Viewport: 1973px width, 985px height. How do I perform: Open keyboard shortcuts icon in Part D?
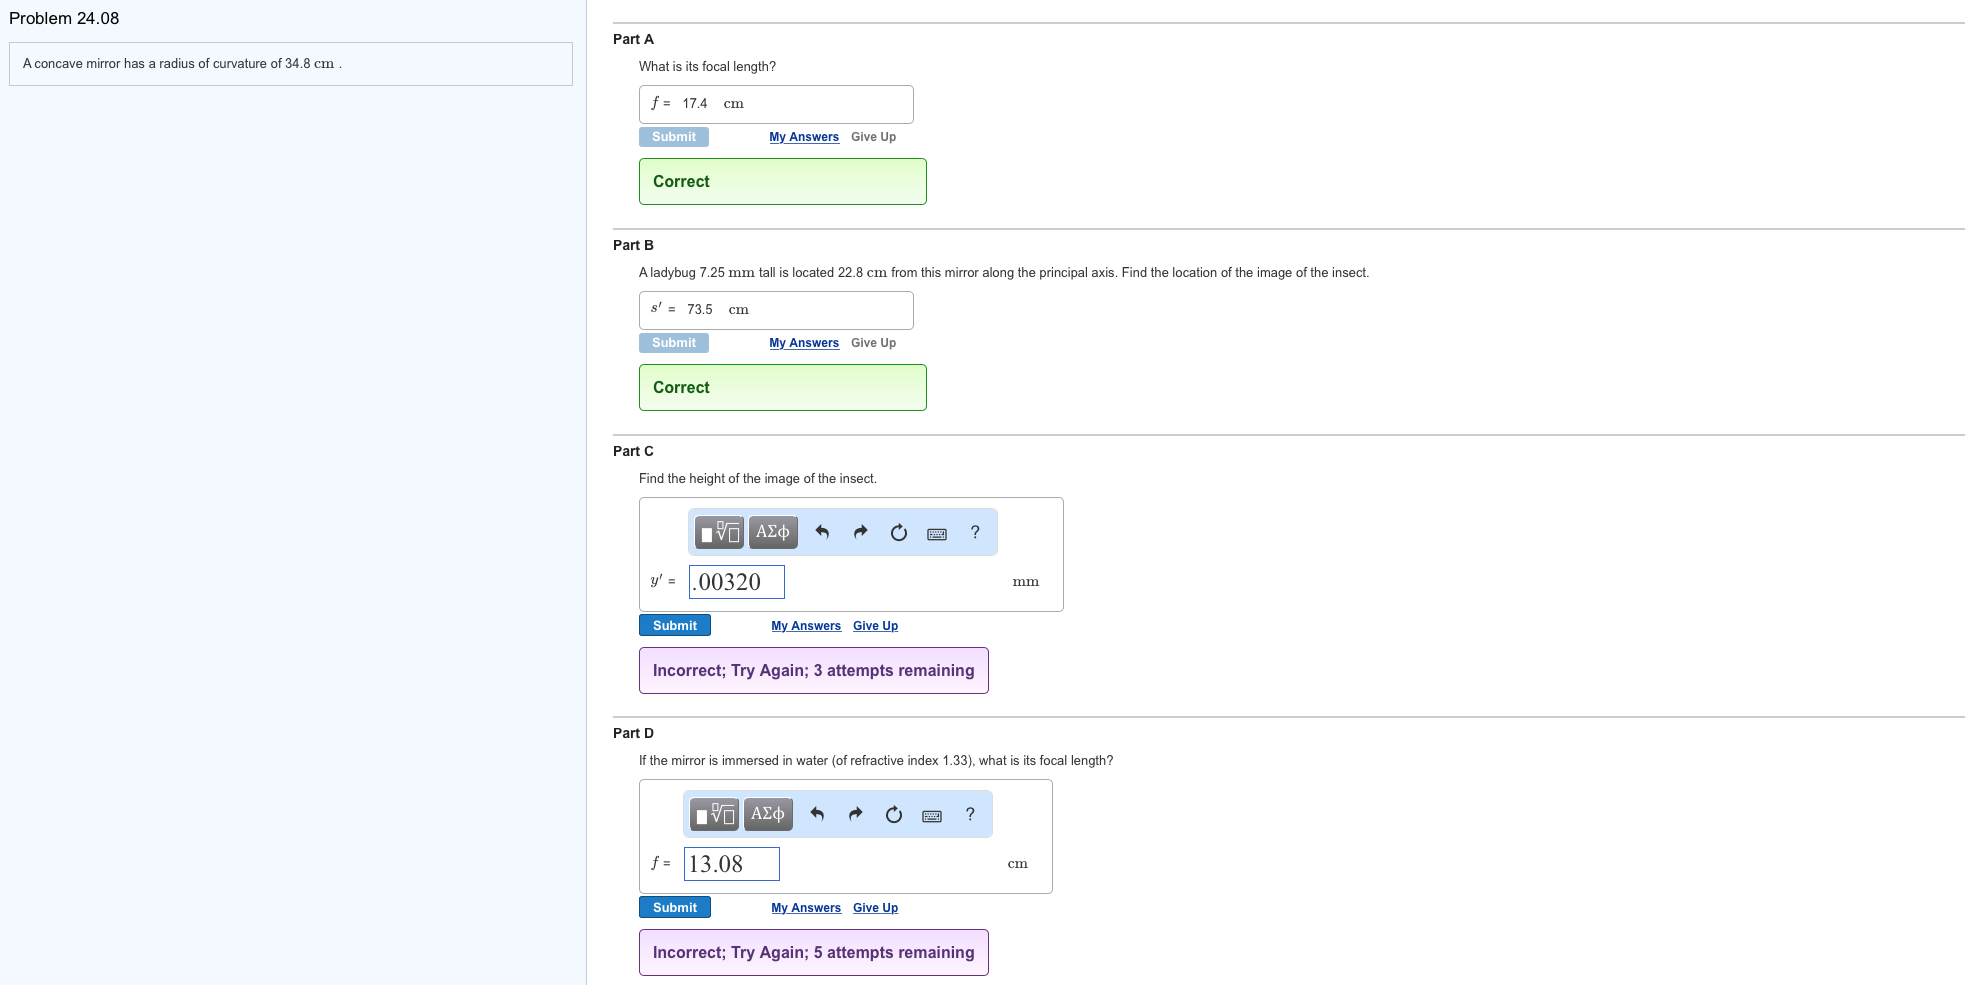[932, 815]
